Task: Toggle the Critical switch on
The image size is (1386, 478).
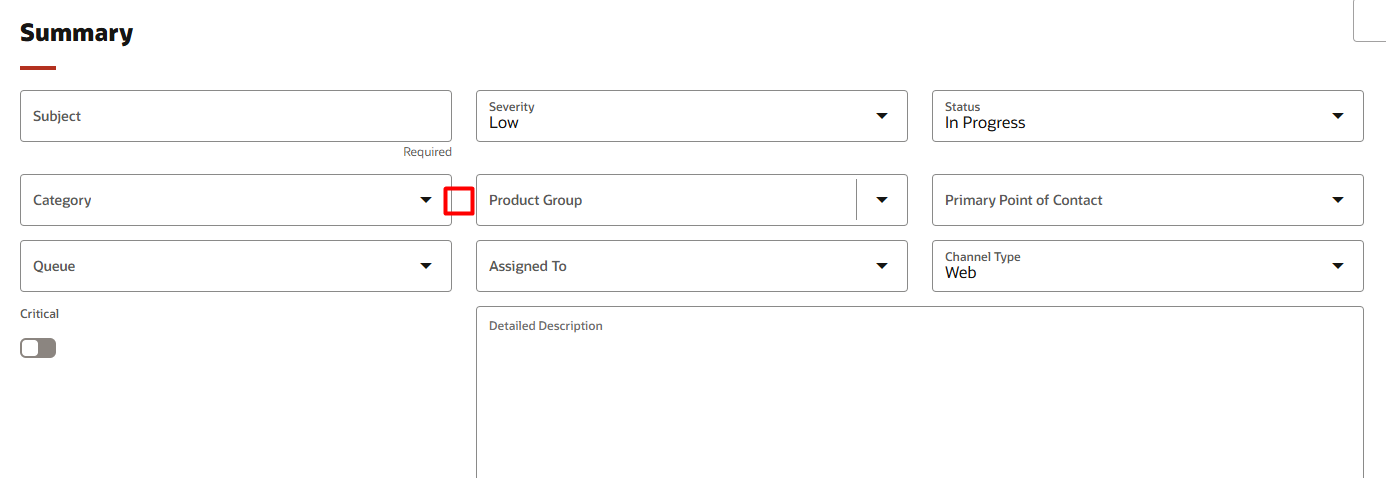Action: (38, 348)
